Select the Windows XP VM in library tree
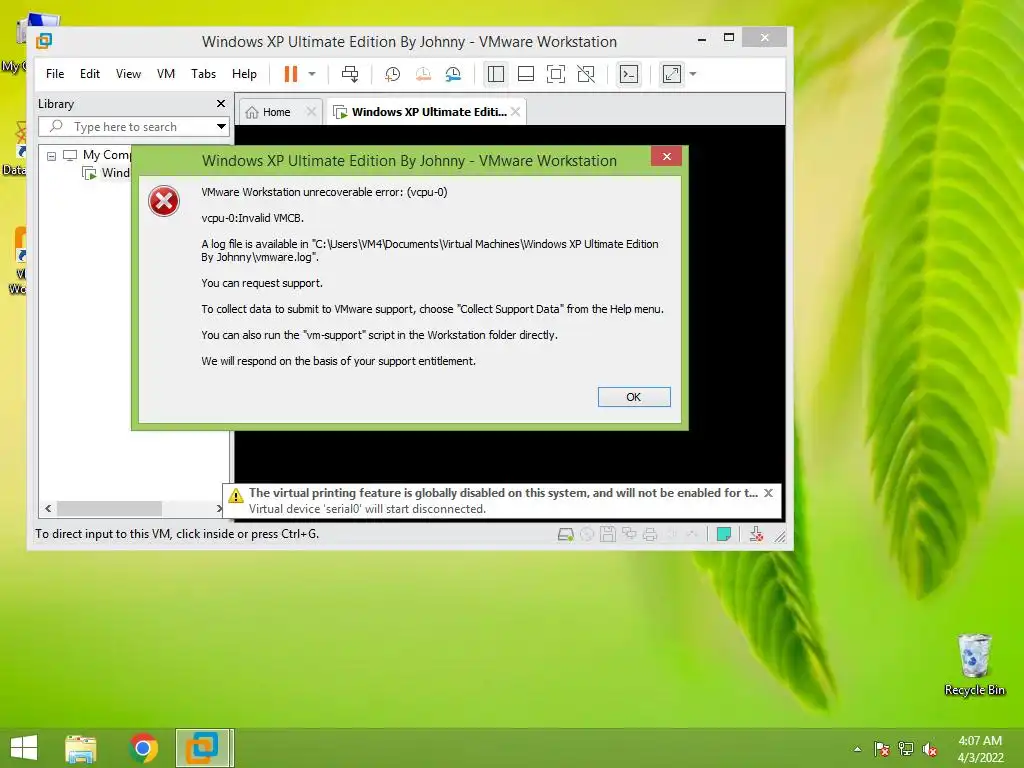This screenshot has width=1024, height=768. [106, 173]
